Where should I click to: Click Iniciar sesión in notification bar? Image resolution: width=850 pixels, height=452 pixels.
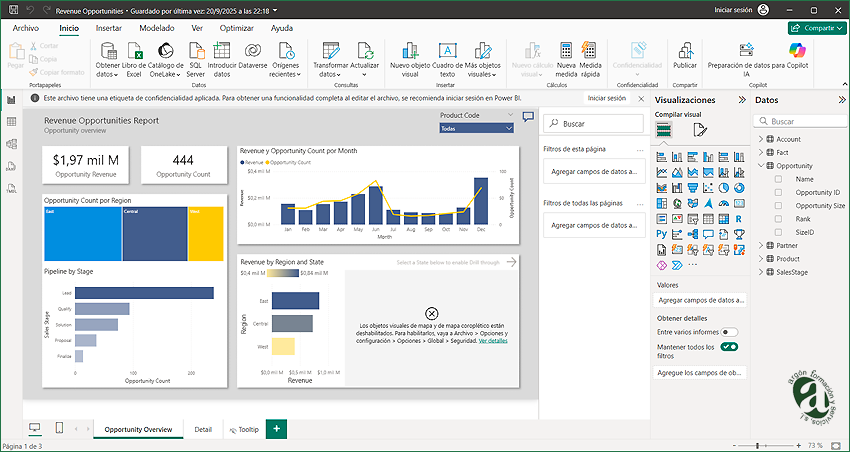607,98
